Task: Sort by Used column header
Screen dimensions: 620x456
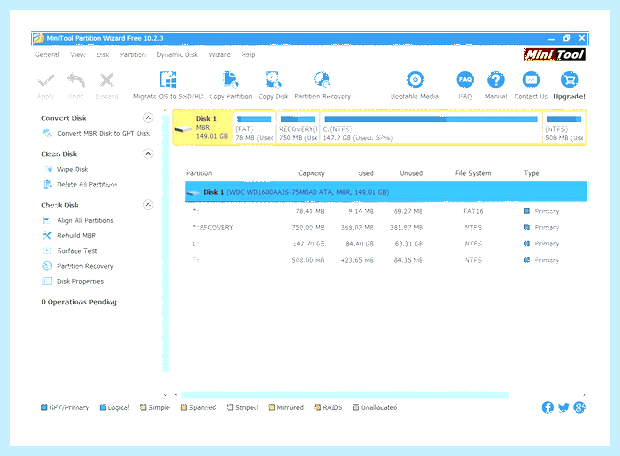Action: (x=366, y=173)
